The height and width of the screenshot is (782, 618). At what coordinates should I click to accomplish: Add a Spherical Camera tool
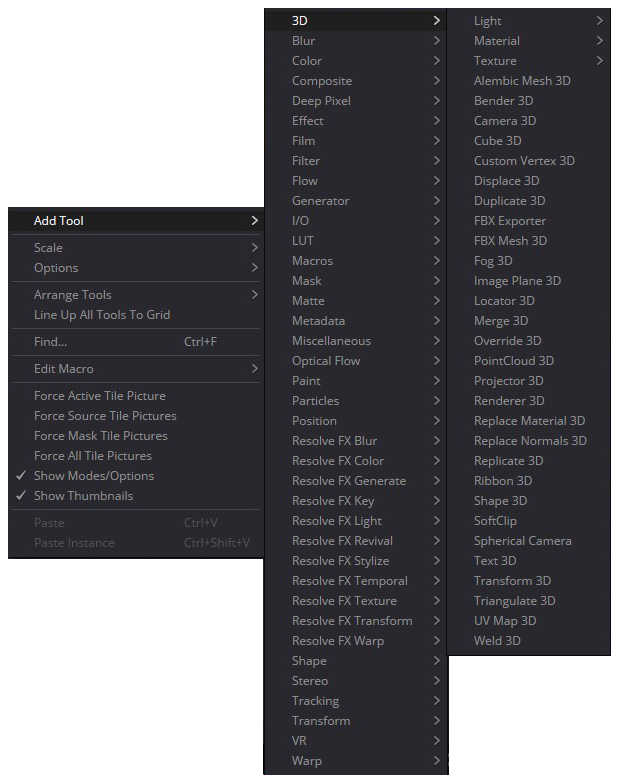(x=529, y=541)
